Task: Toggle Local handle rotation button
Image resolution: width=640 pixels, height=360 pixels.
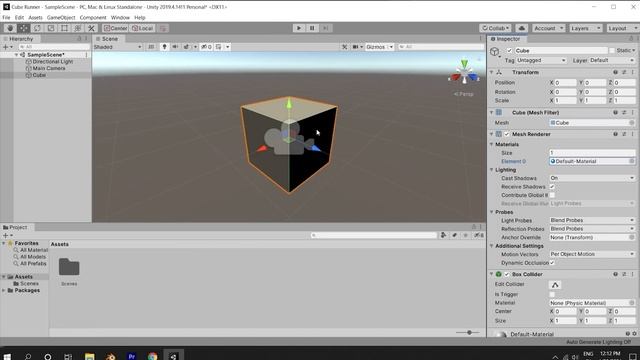Action: coord(142,28)
